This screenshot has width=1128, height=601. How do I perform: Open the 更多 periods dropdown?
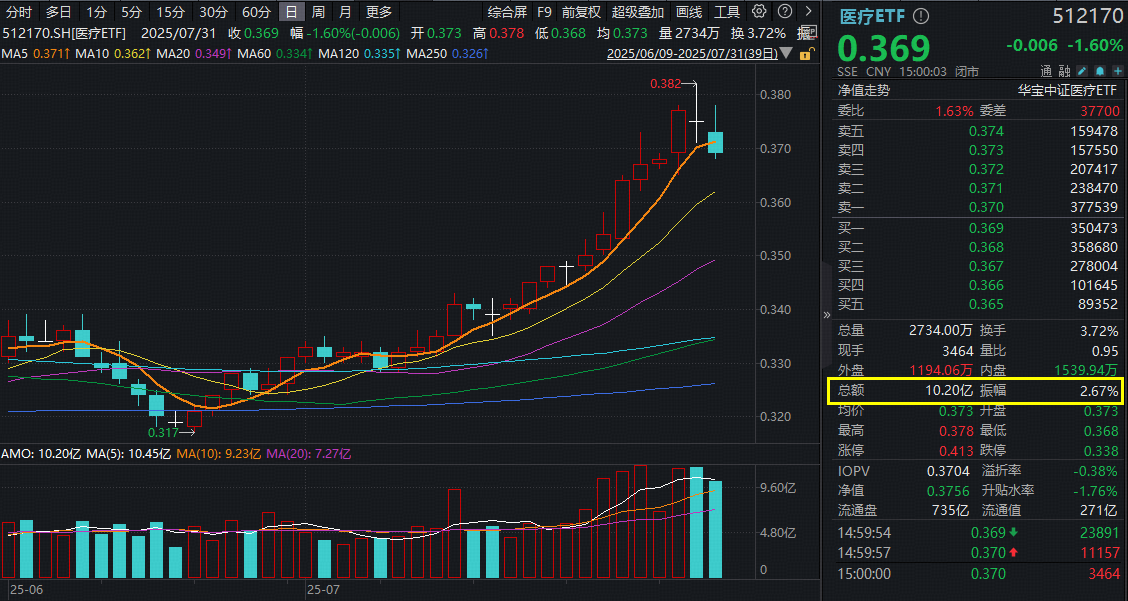coord(379,12)
